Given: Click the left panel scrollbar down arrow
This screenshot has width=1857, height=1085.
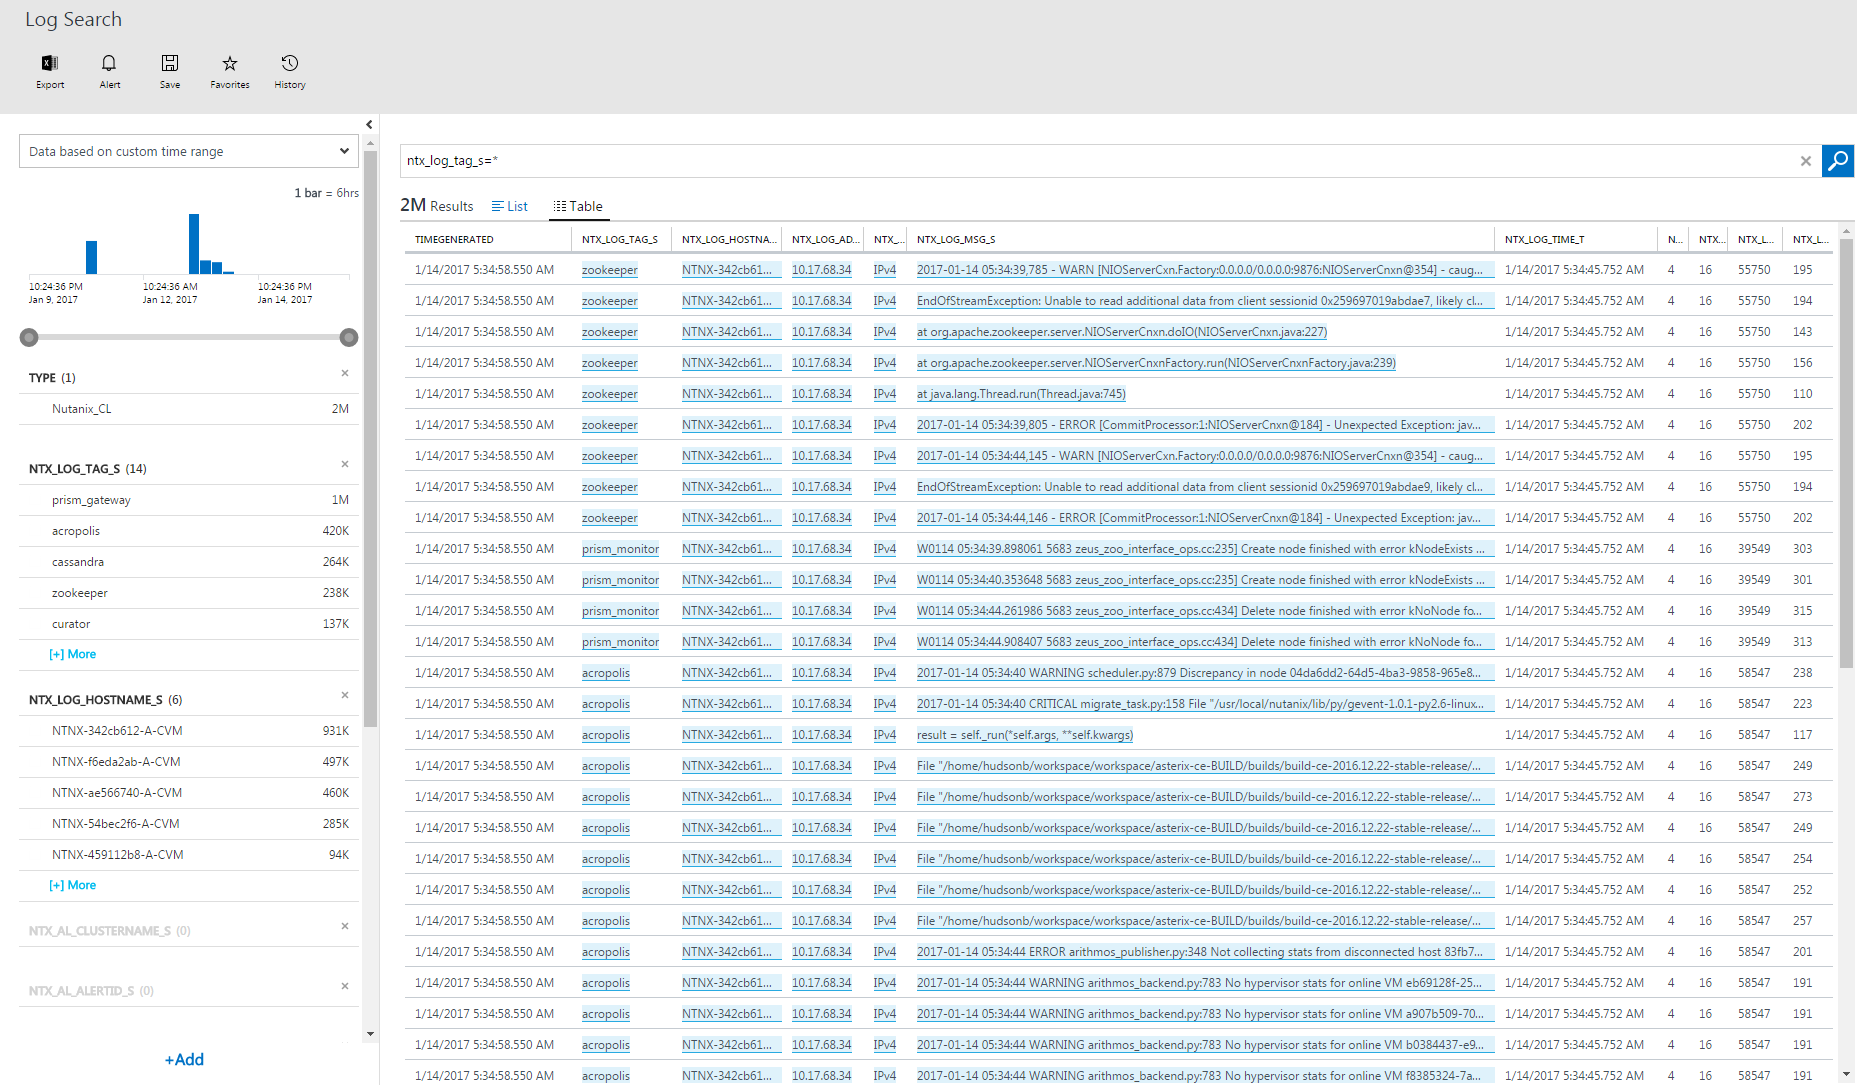Looking at the screenshot, I should [370, 1034].
